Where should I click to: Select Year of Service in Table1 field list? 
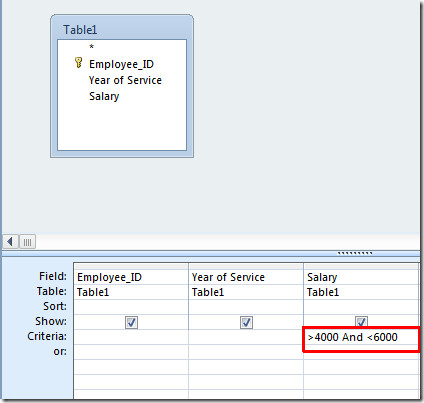[125, 80]
